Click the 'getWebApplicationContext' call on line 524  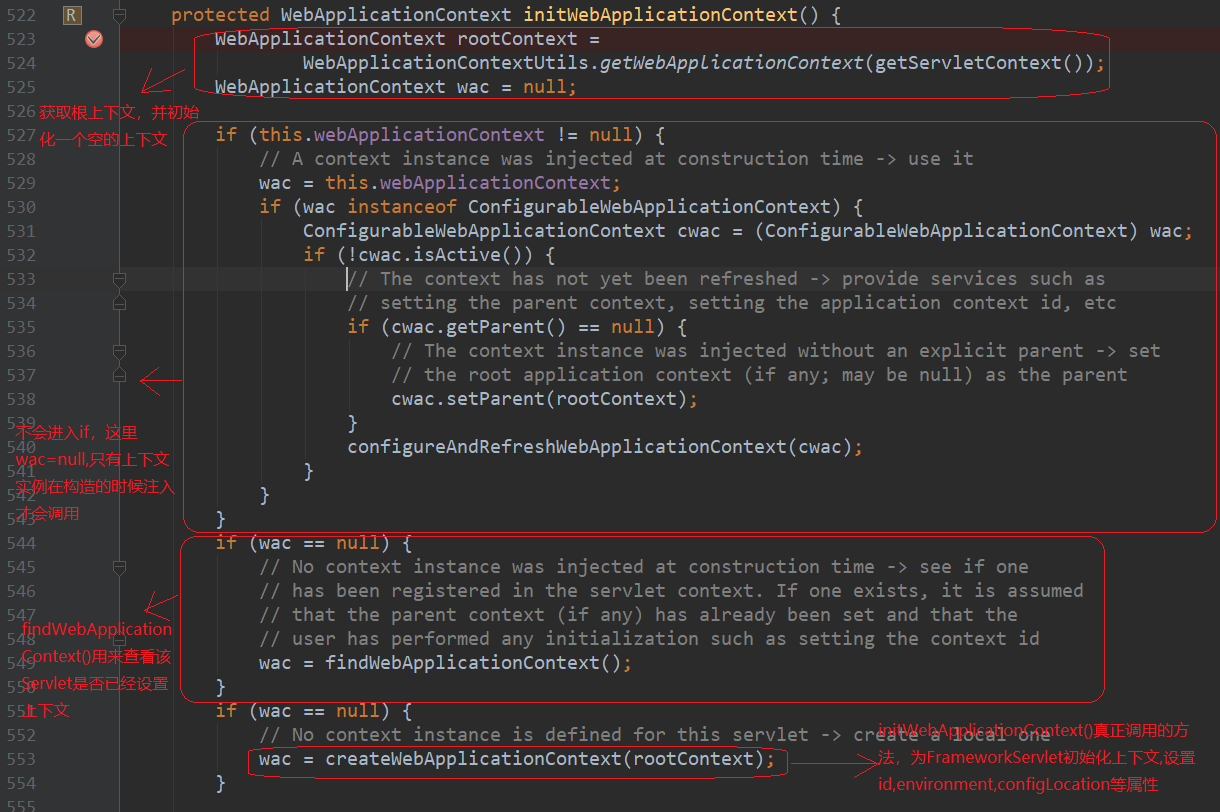tap(732, 63)
